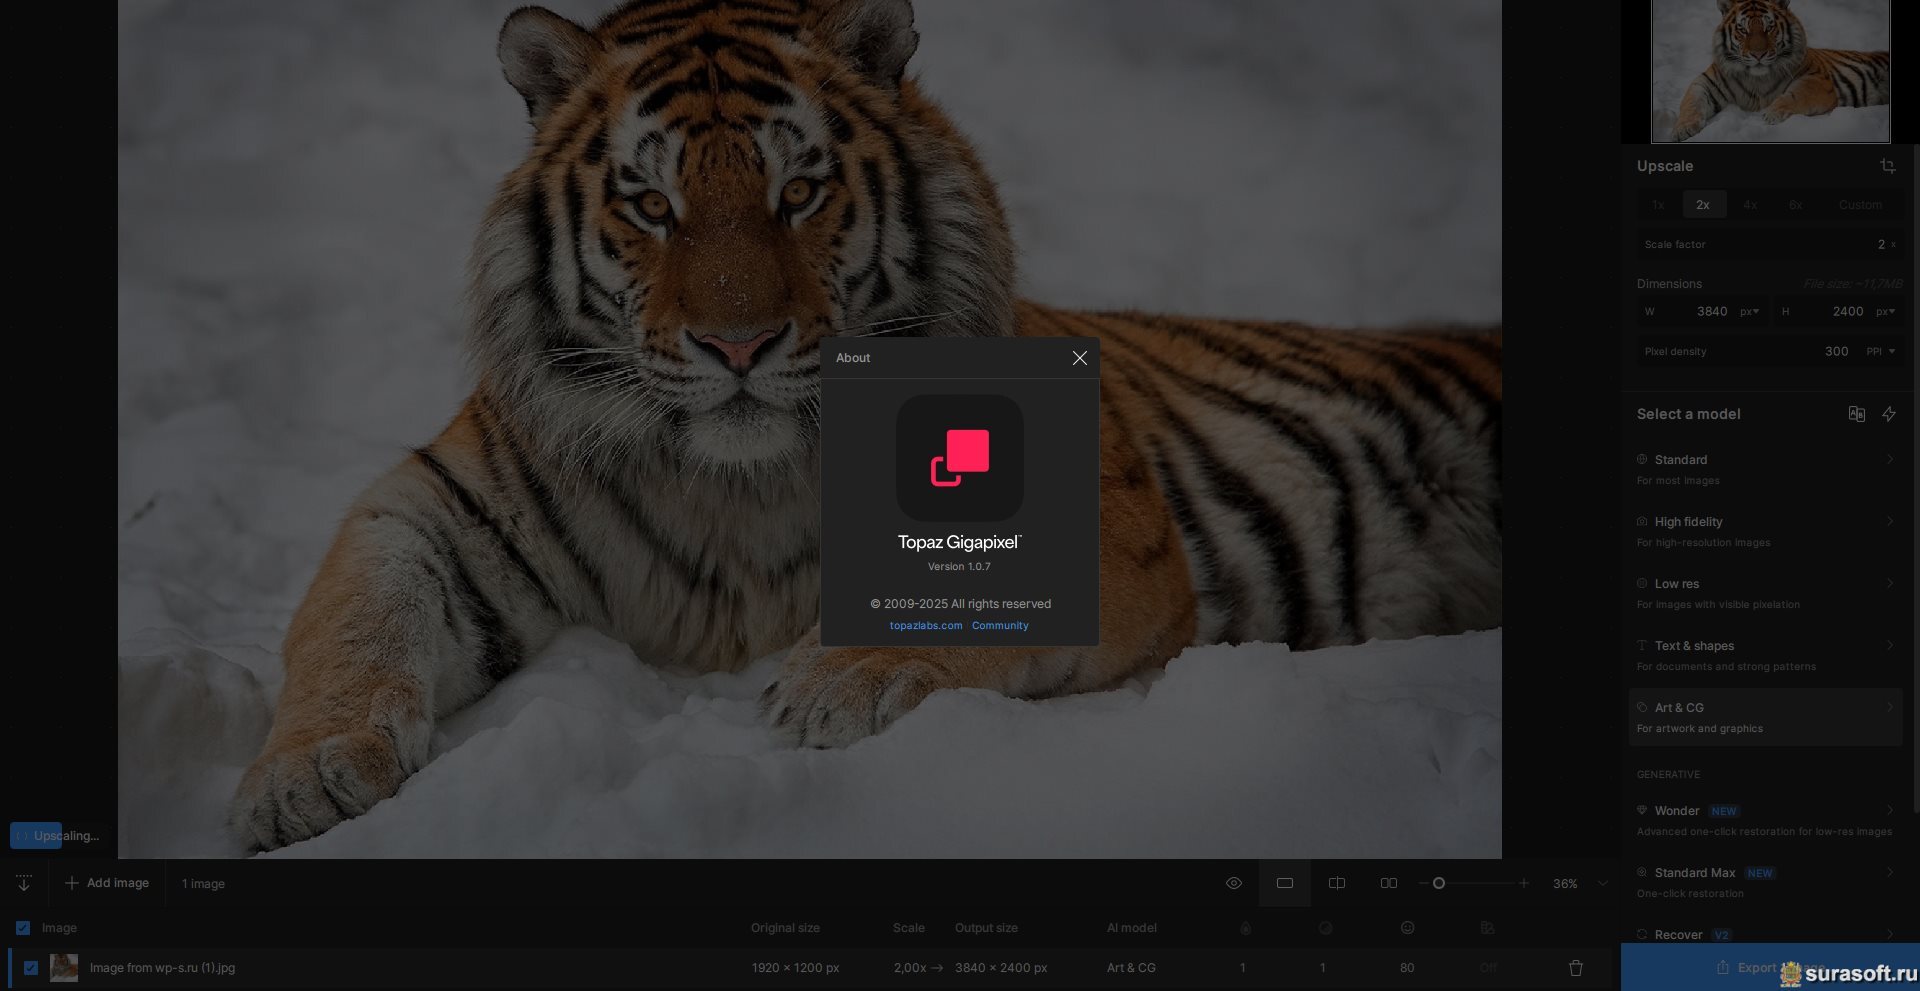This screenshot has width=1920, height=991.
Task: Choose the Standard model
Action: point(1766,470)
